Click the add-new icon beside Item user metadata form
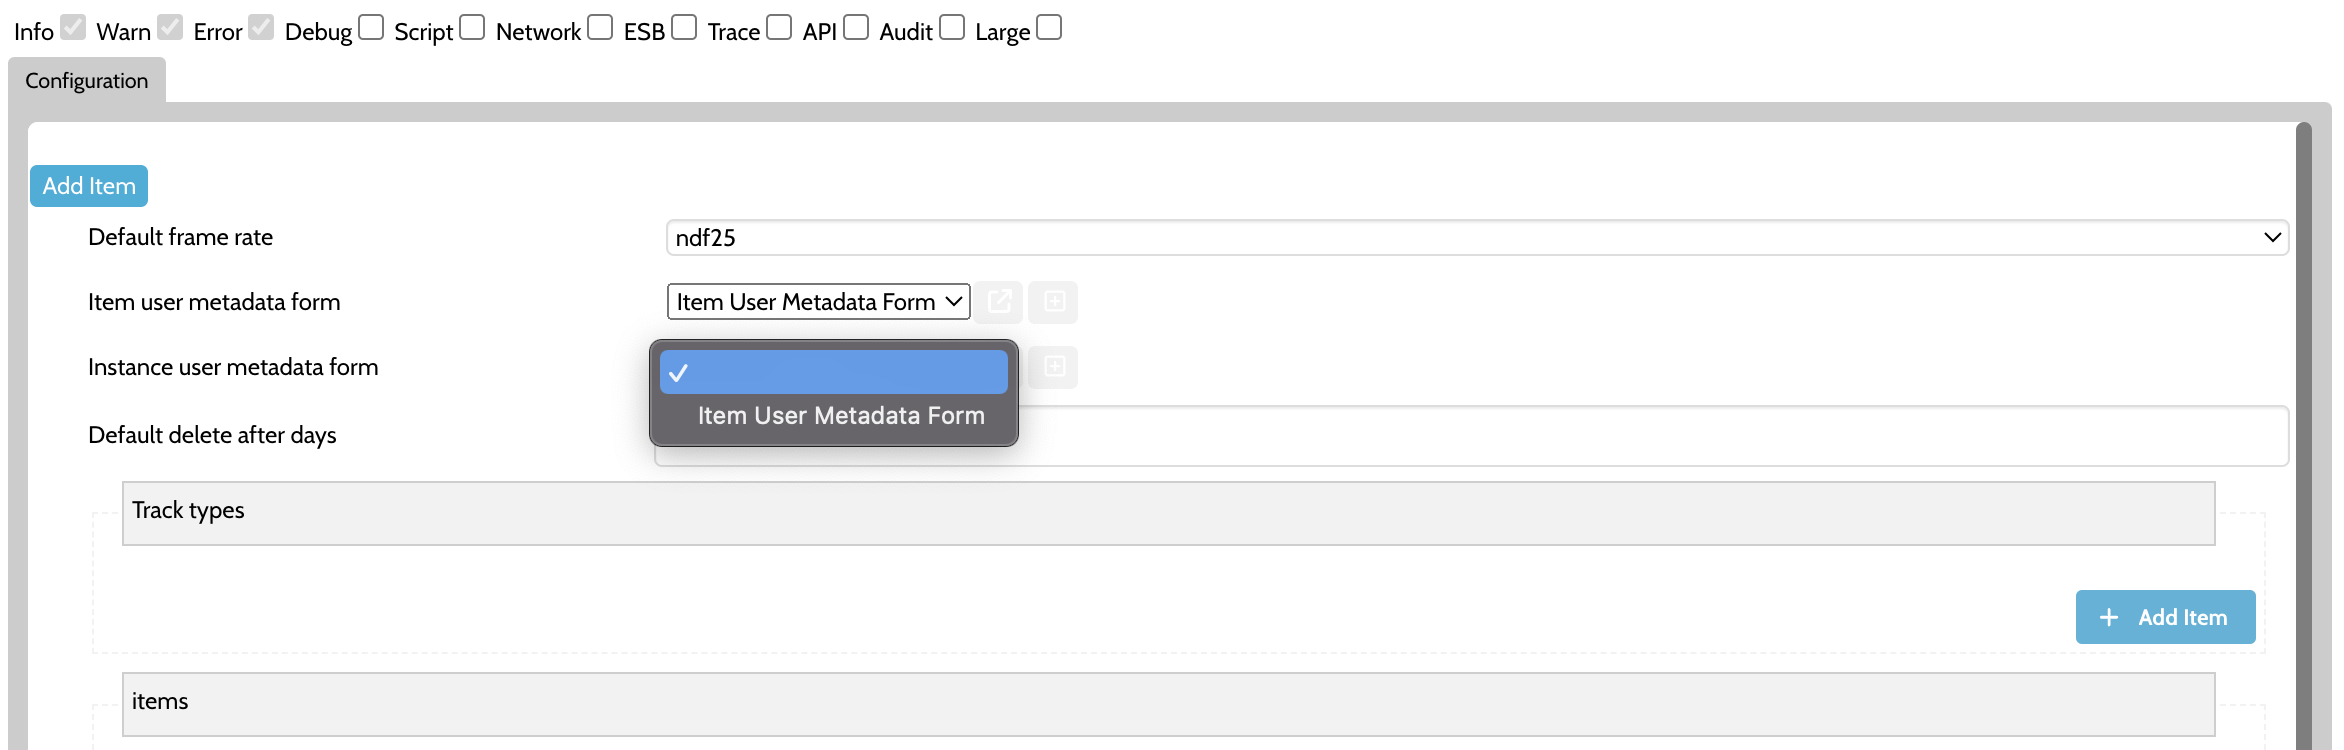This screenshot has width=2344, height=750. click(x=1054, y=302)
